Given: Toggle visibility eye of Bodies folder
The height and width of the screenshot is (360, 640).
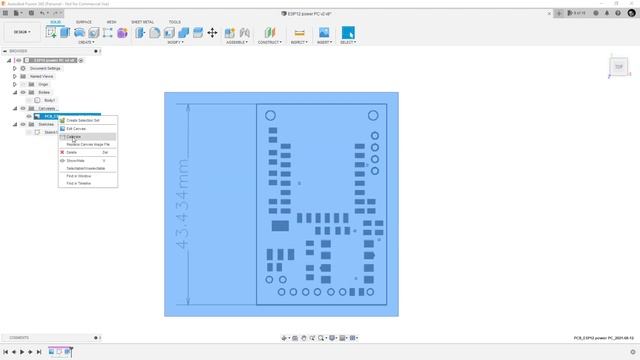Looking at the screenshot, I should pos(23,92).
